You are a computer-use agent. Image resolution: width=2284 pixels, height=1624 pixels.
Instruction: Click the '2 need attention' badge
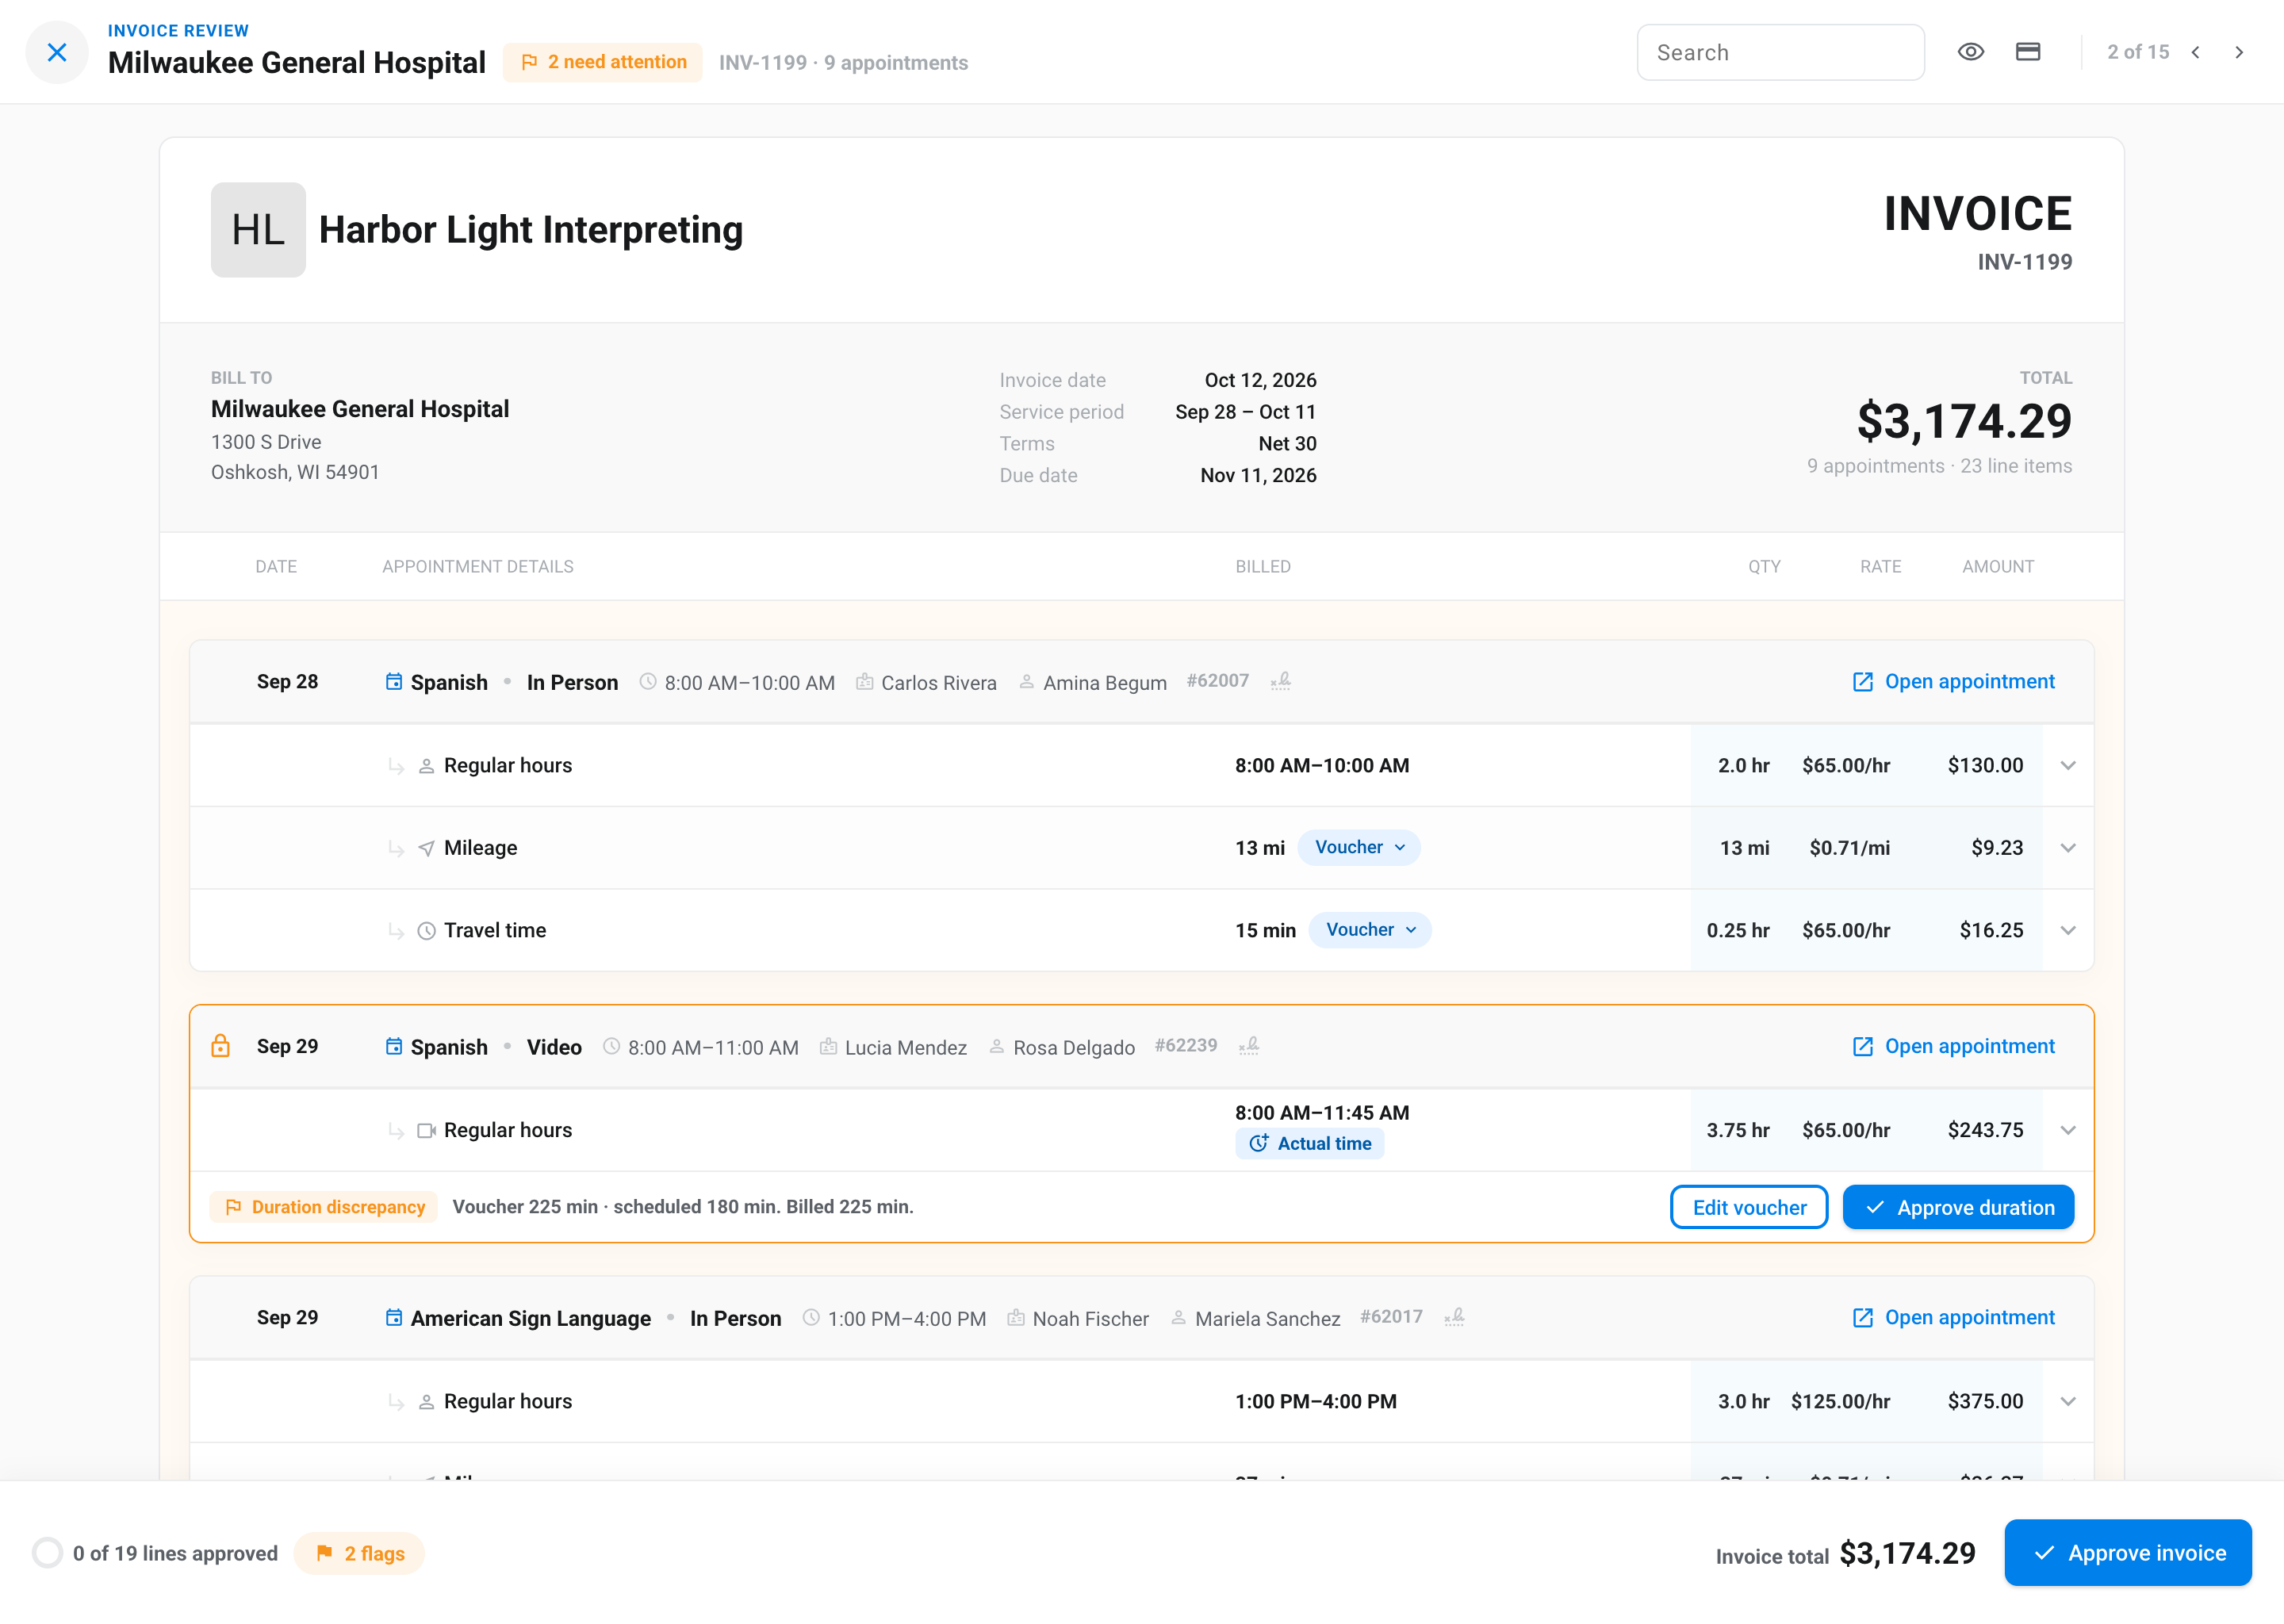(603, 62)
